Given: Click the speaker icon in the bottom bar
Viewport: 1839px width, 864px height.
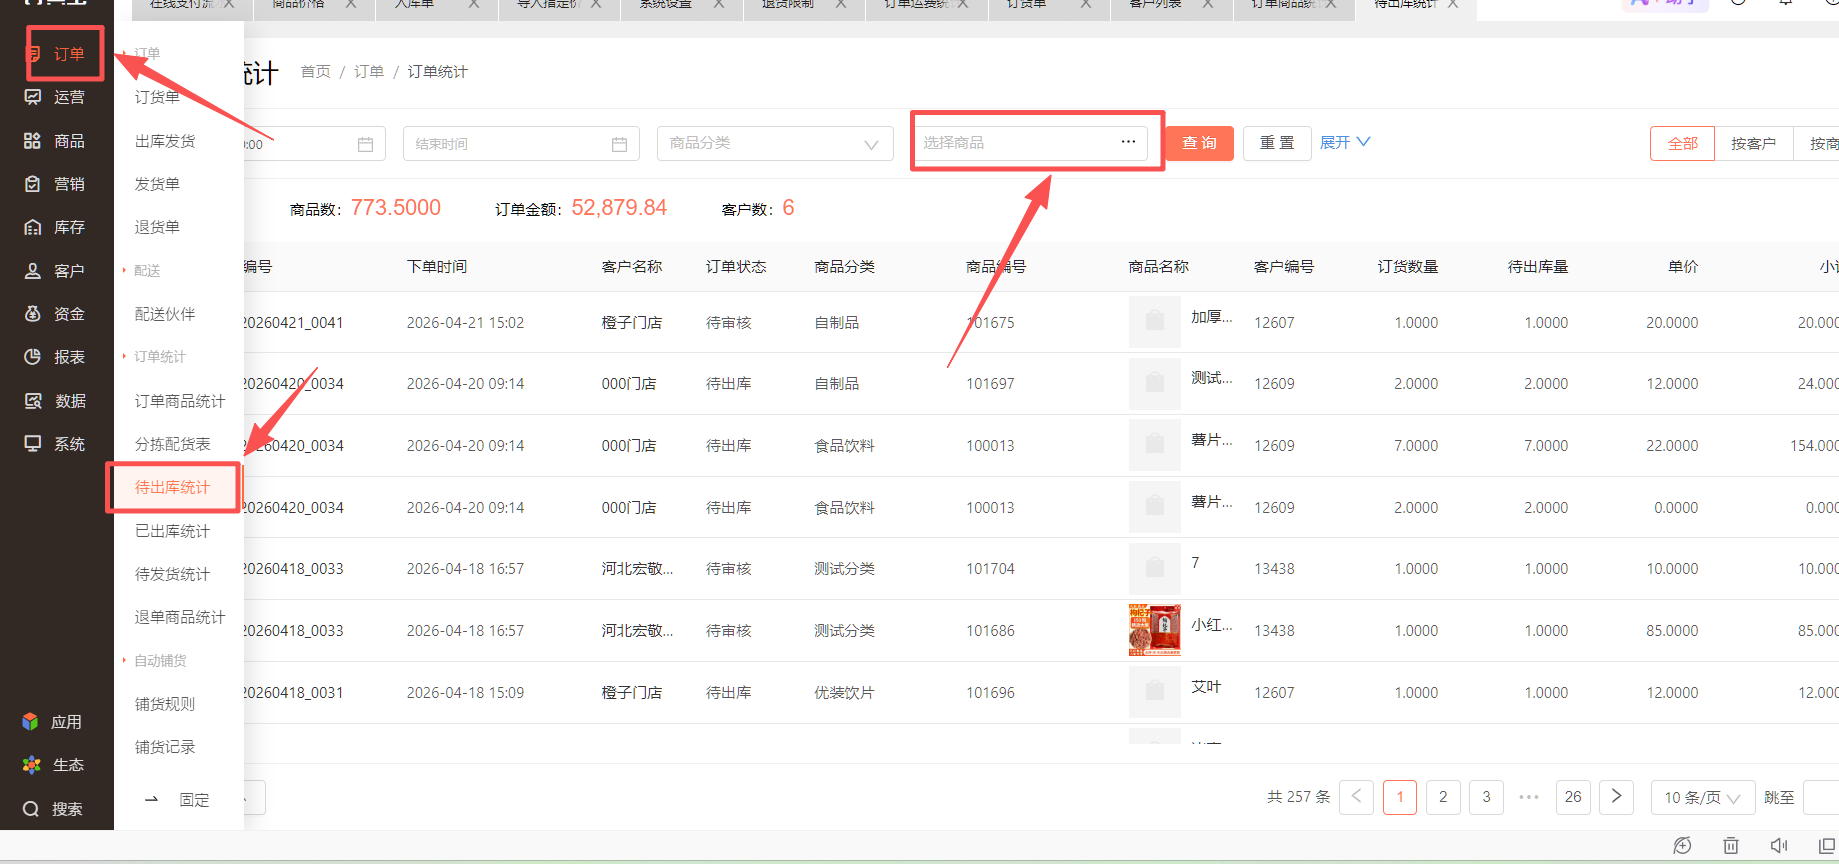Looking at the screenshot, I should (1779, 846).
